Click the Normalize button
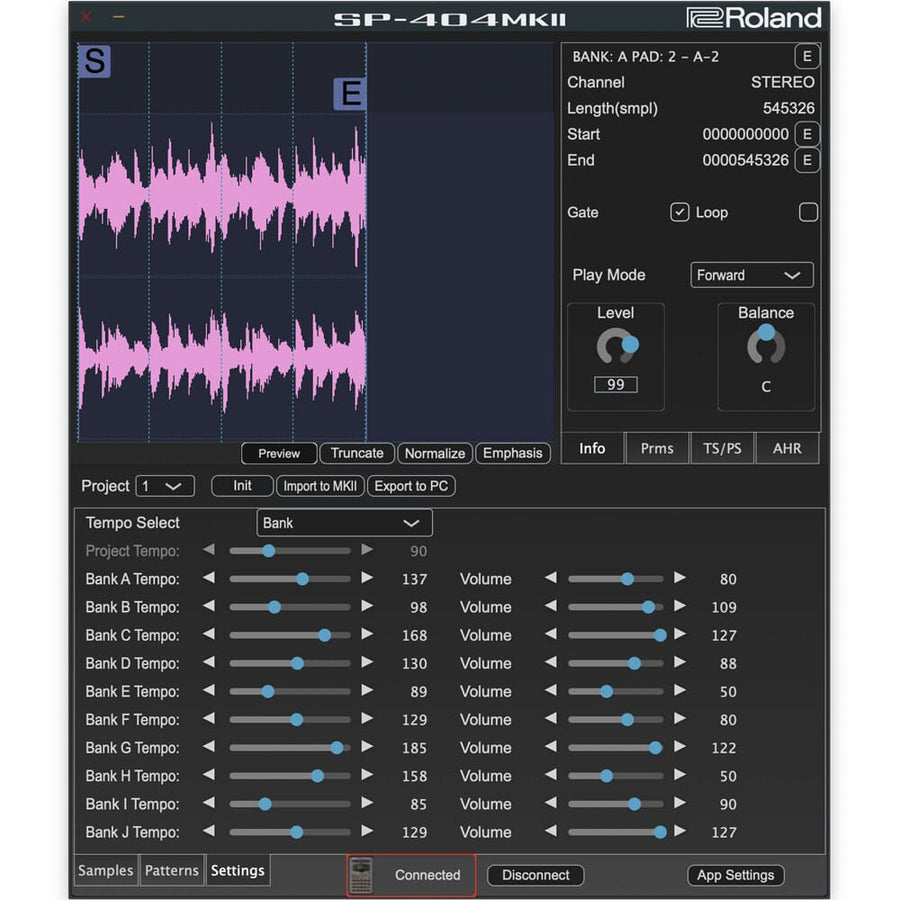900x900 pixels. click(435, 453)
